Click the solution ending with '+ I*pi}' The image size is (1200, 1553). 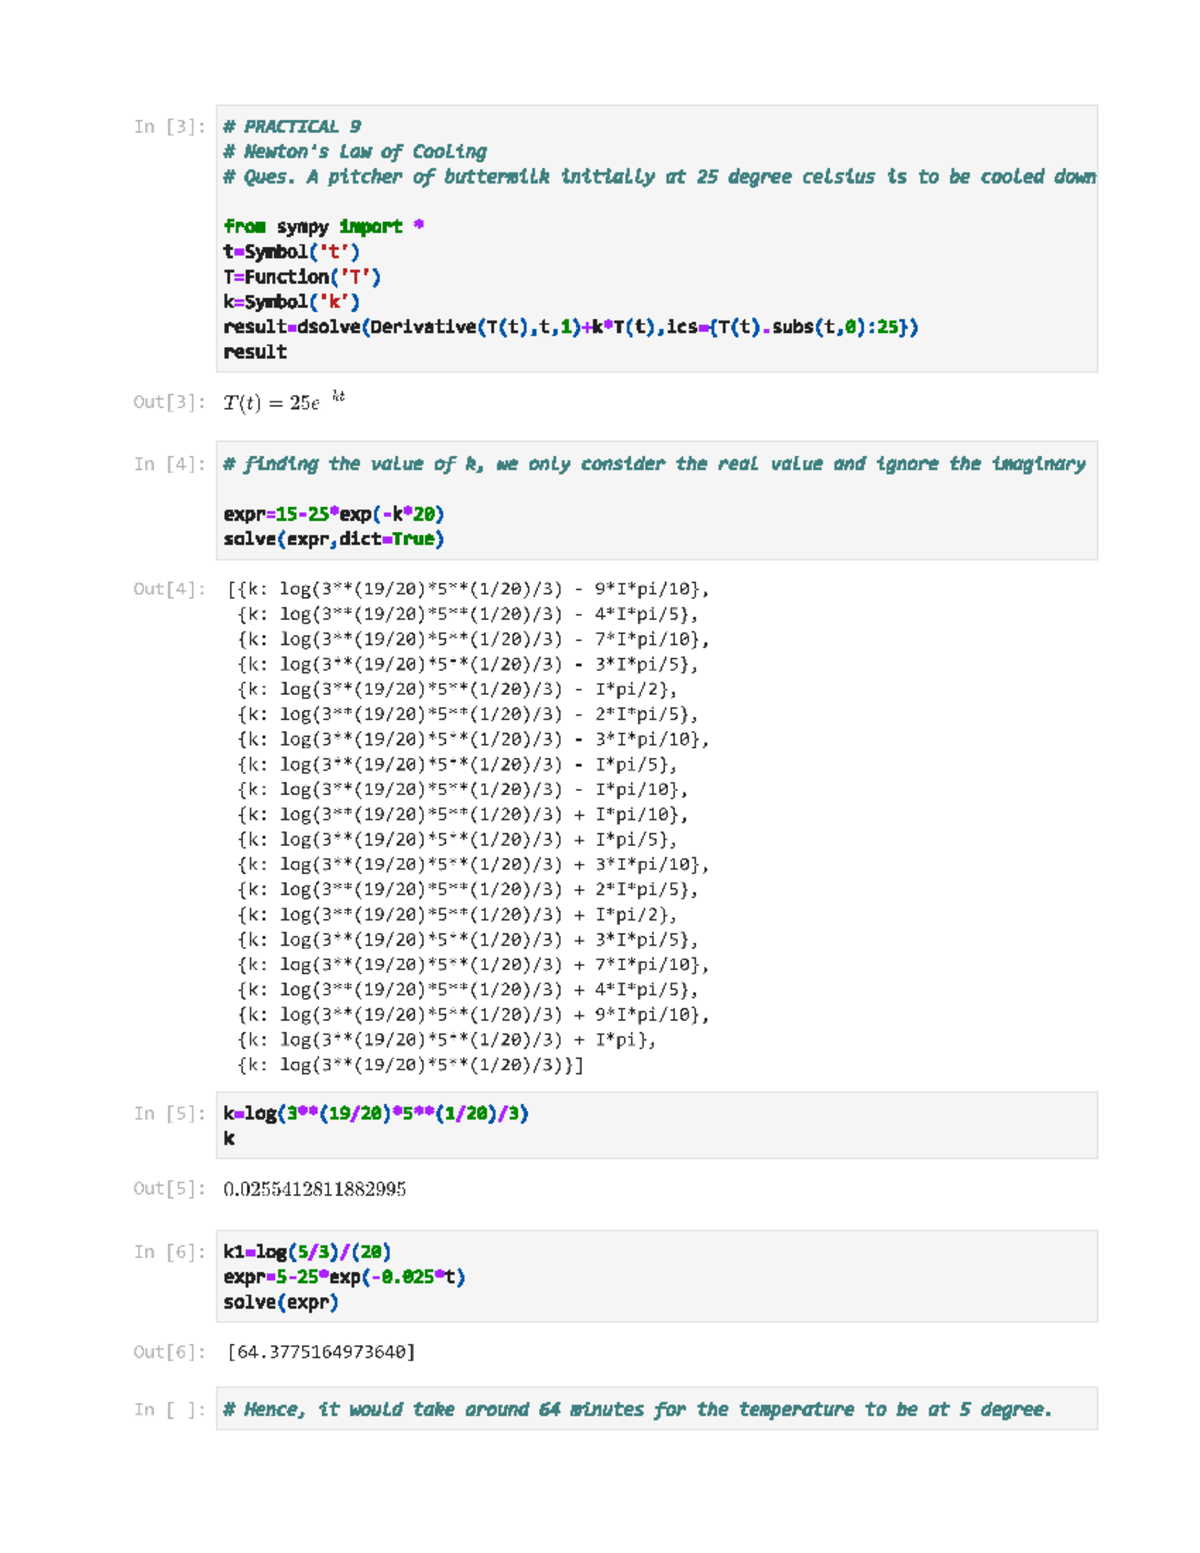pyautogui.click(x=446, y=1040)
